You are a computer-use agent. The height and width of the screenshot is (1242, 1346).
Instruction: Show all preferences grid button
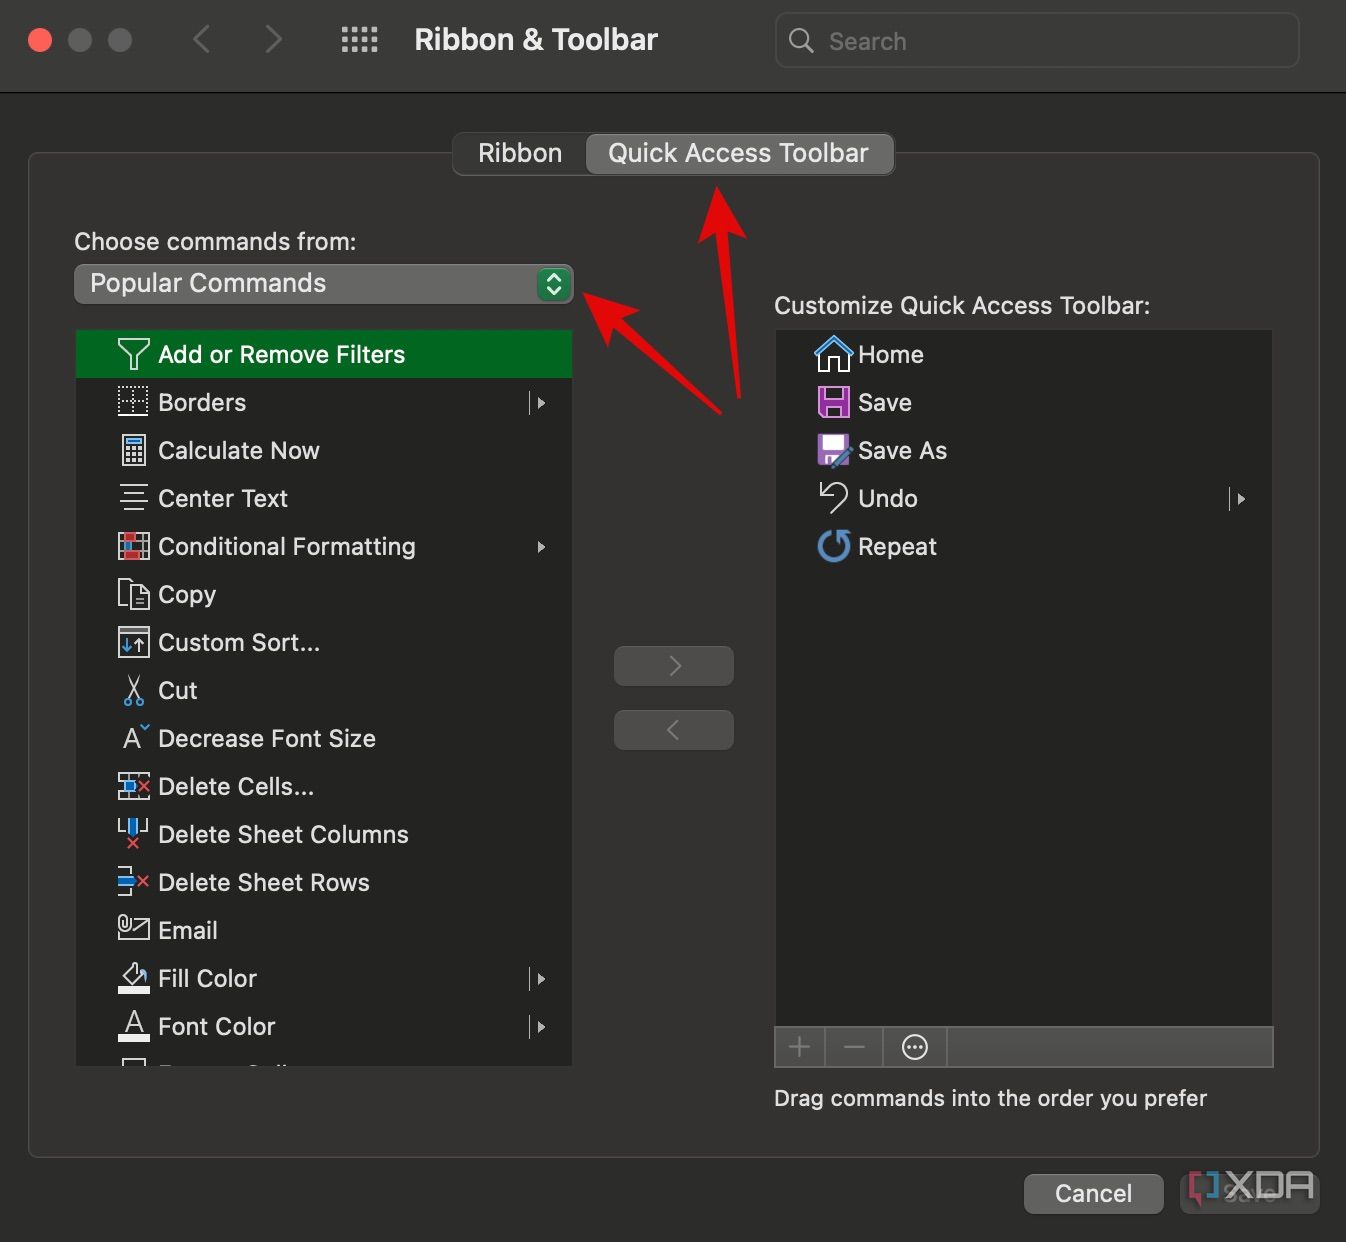tap(360, 40)
